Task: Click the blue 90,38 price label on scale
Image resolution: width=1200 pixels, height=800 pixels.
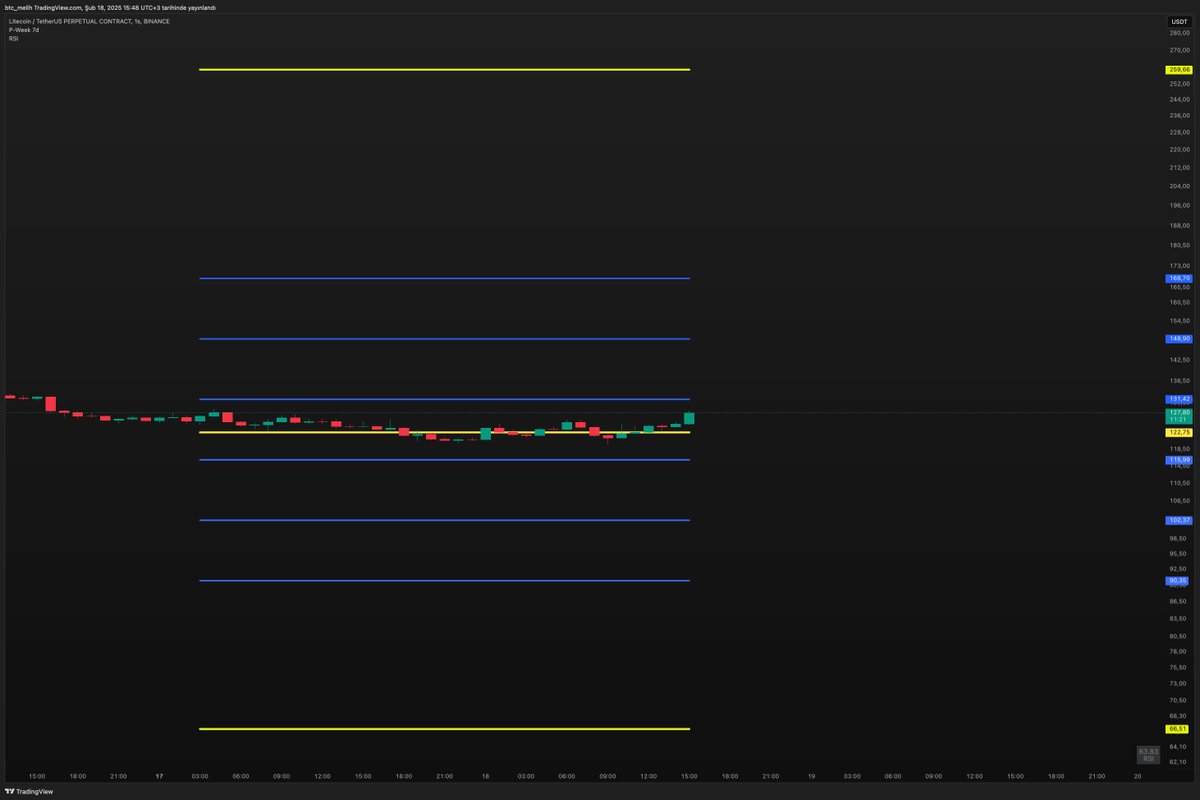Action: pyautogui.click(x=1177, y=580)
